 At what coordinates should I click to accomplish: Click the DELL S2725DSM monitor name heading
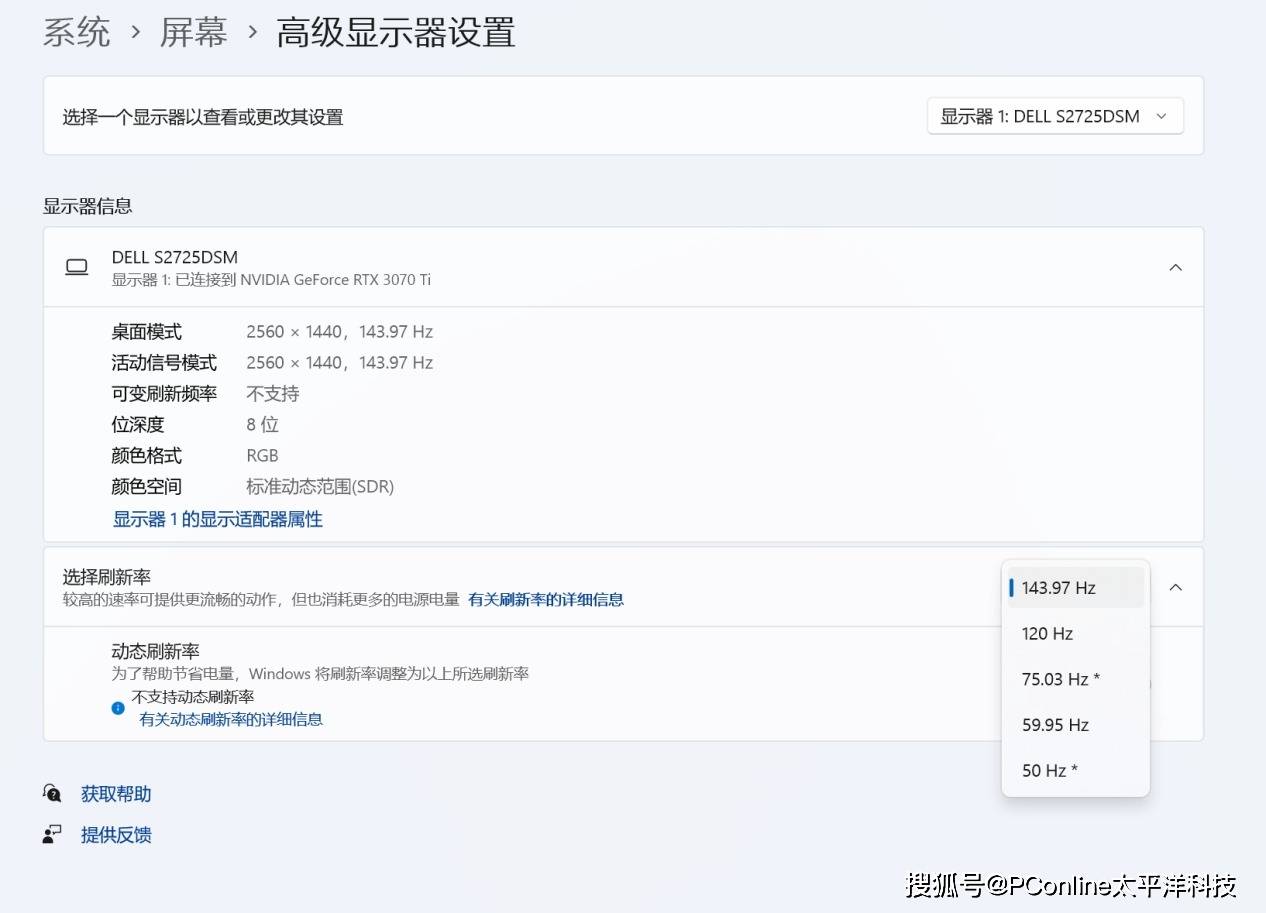point(175,257)
